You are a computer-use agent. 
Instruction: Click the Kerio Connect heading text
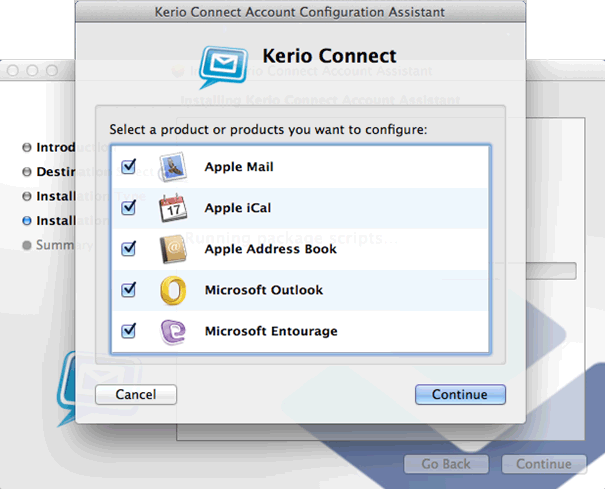[x=329, y=56]
